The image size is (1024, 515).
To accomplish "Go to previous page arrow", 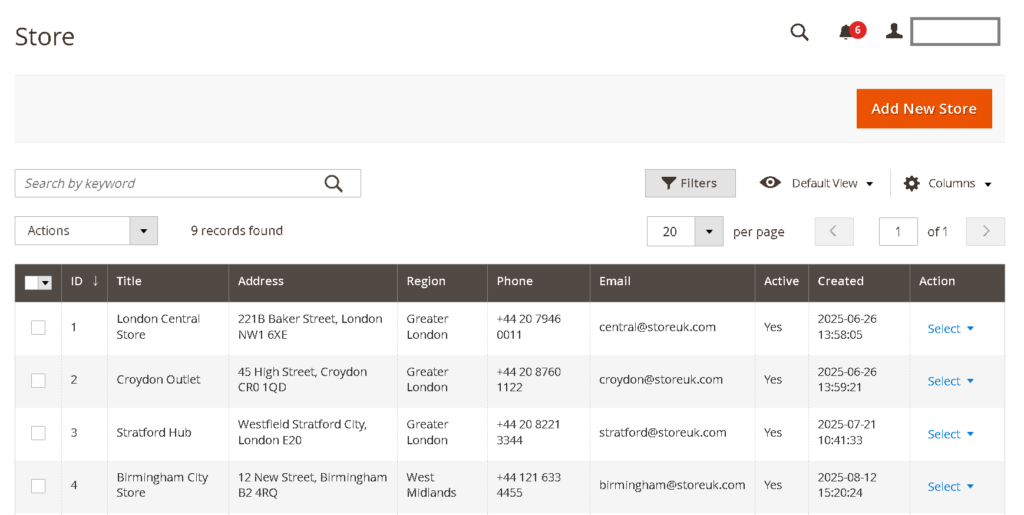I will [x=834, y=231].
